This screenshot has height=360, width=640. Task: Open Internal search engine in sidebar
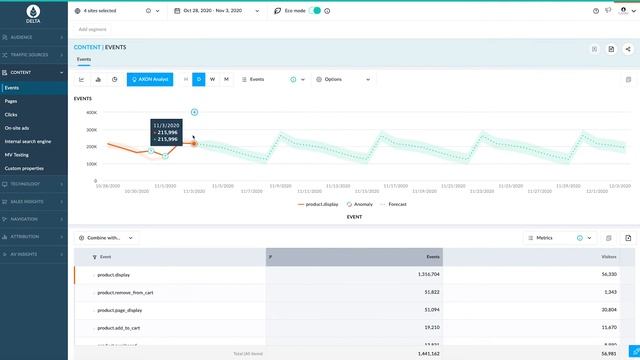click(34, 142)
